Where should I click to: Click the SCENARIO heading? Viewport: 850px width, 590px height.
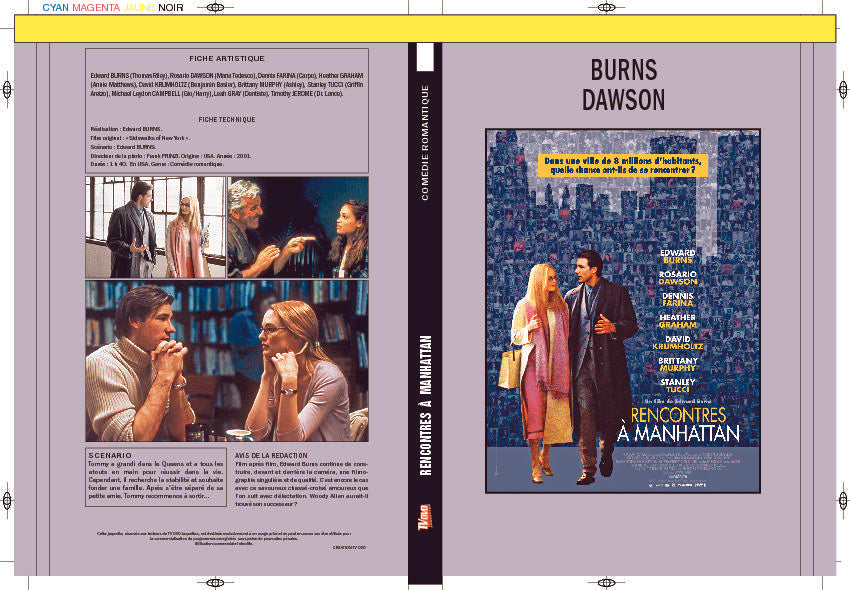[110, 456]
